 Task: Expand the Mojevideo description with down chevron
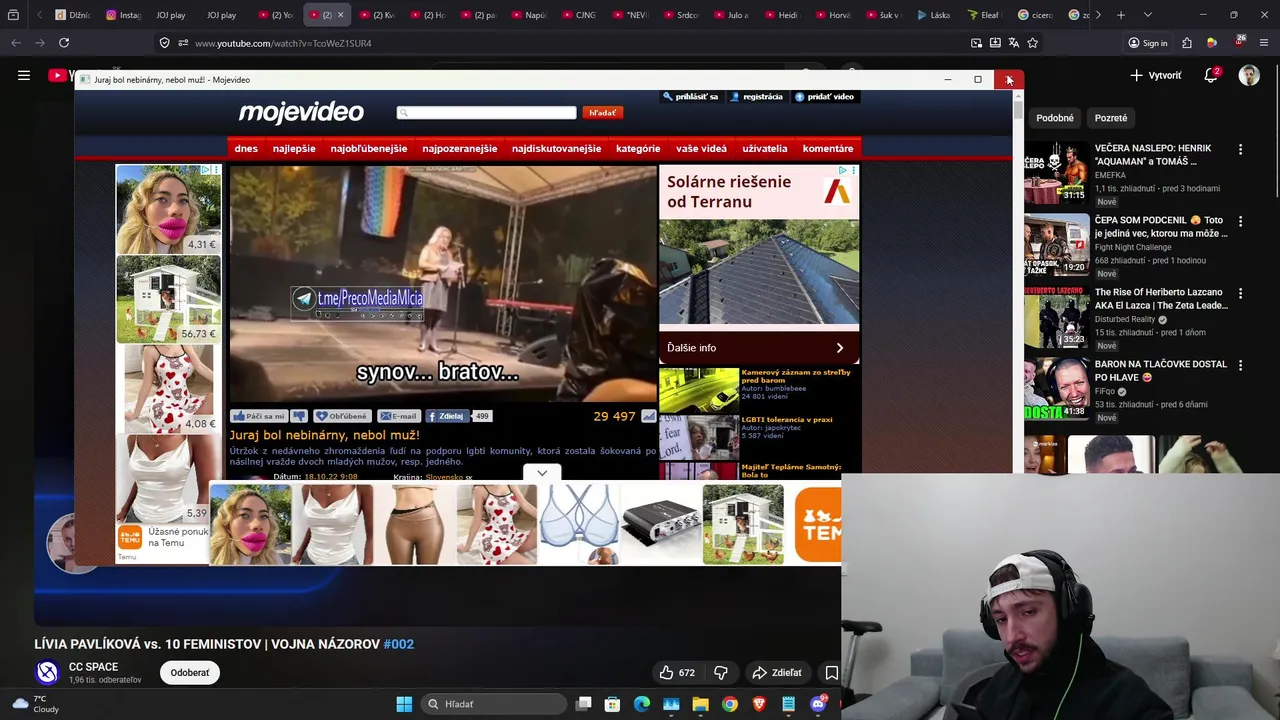tap(542, 473)
